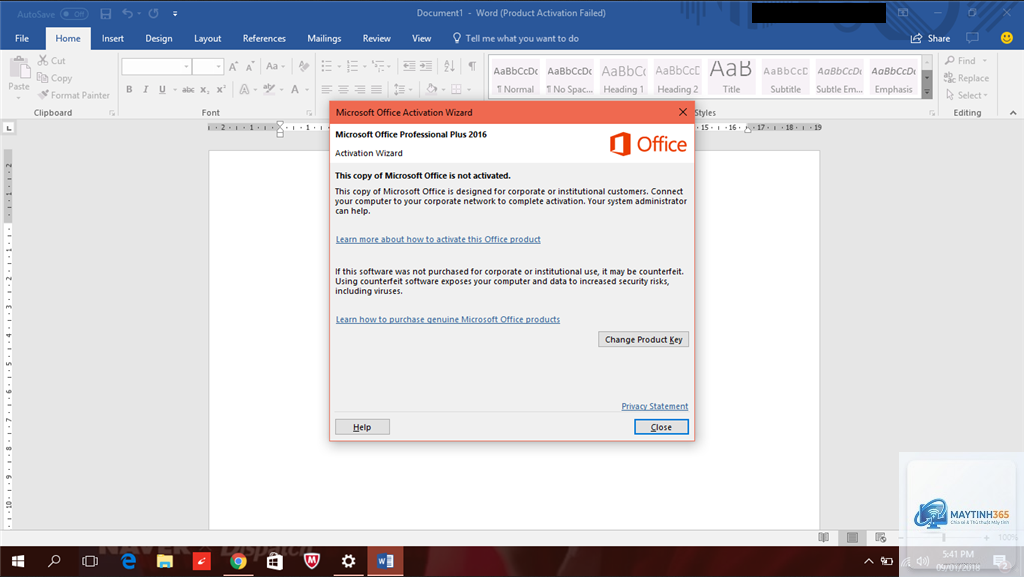This screenshot has width=1024, height=577.
Task: Open the File tab
Action: click(x=22, y=39)
